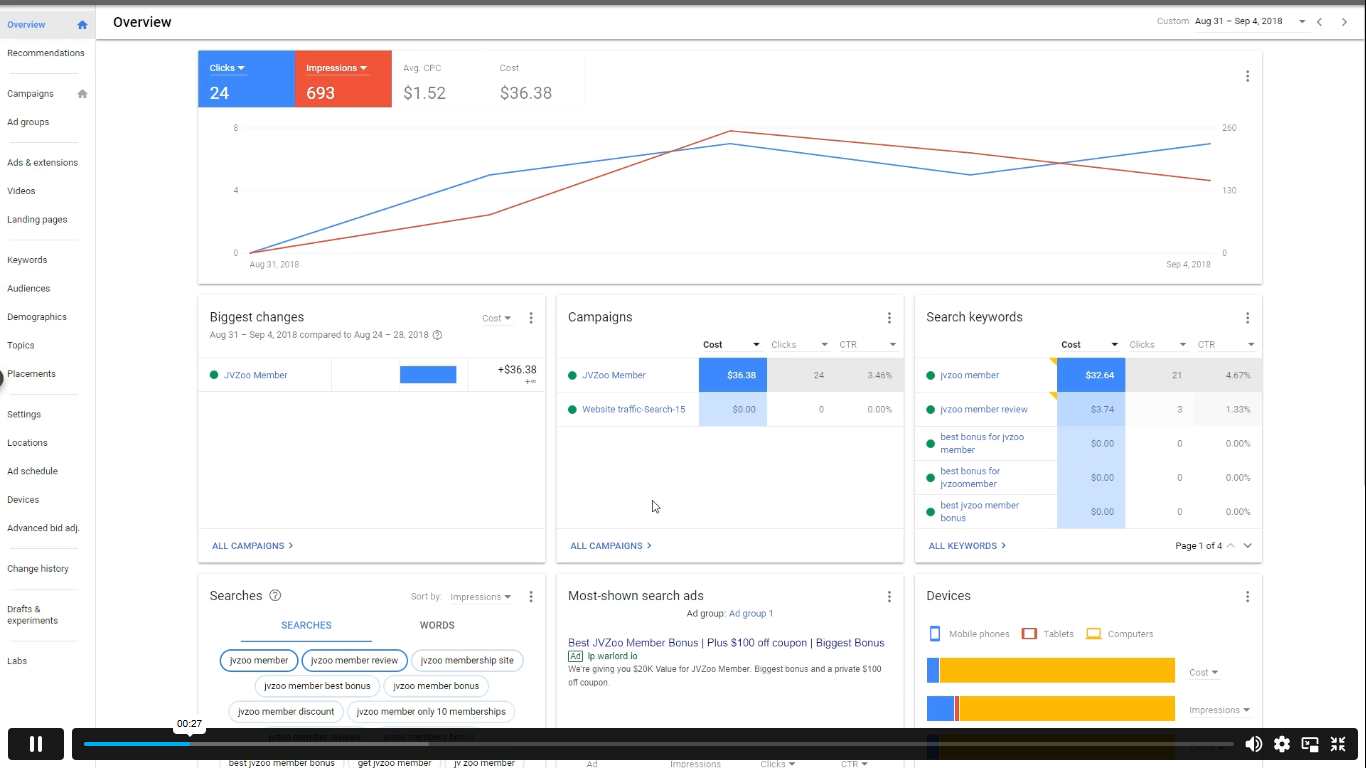The width and height of the screenshot is (1366, 768).
Task: Open video player settings gear
Action: coord(1282,744)
